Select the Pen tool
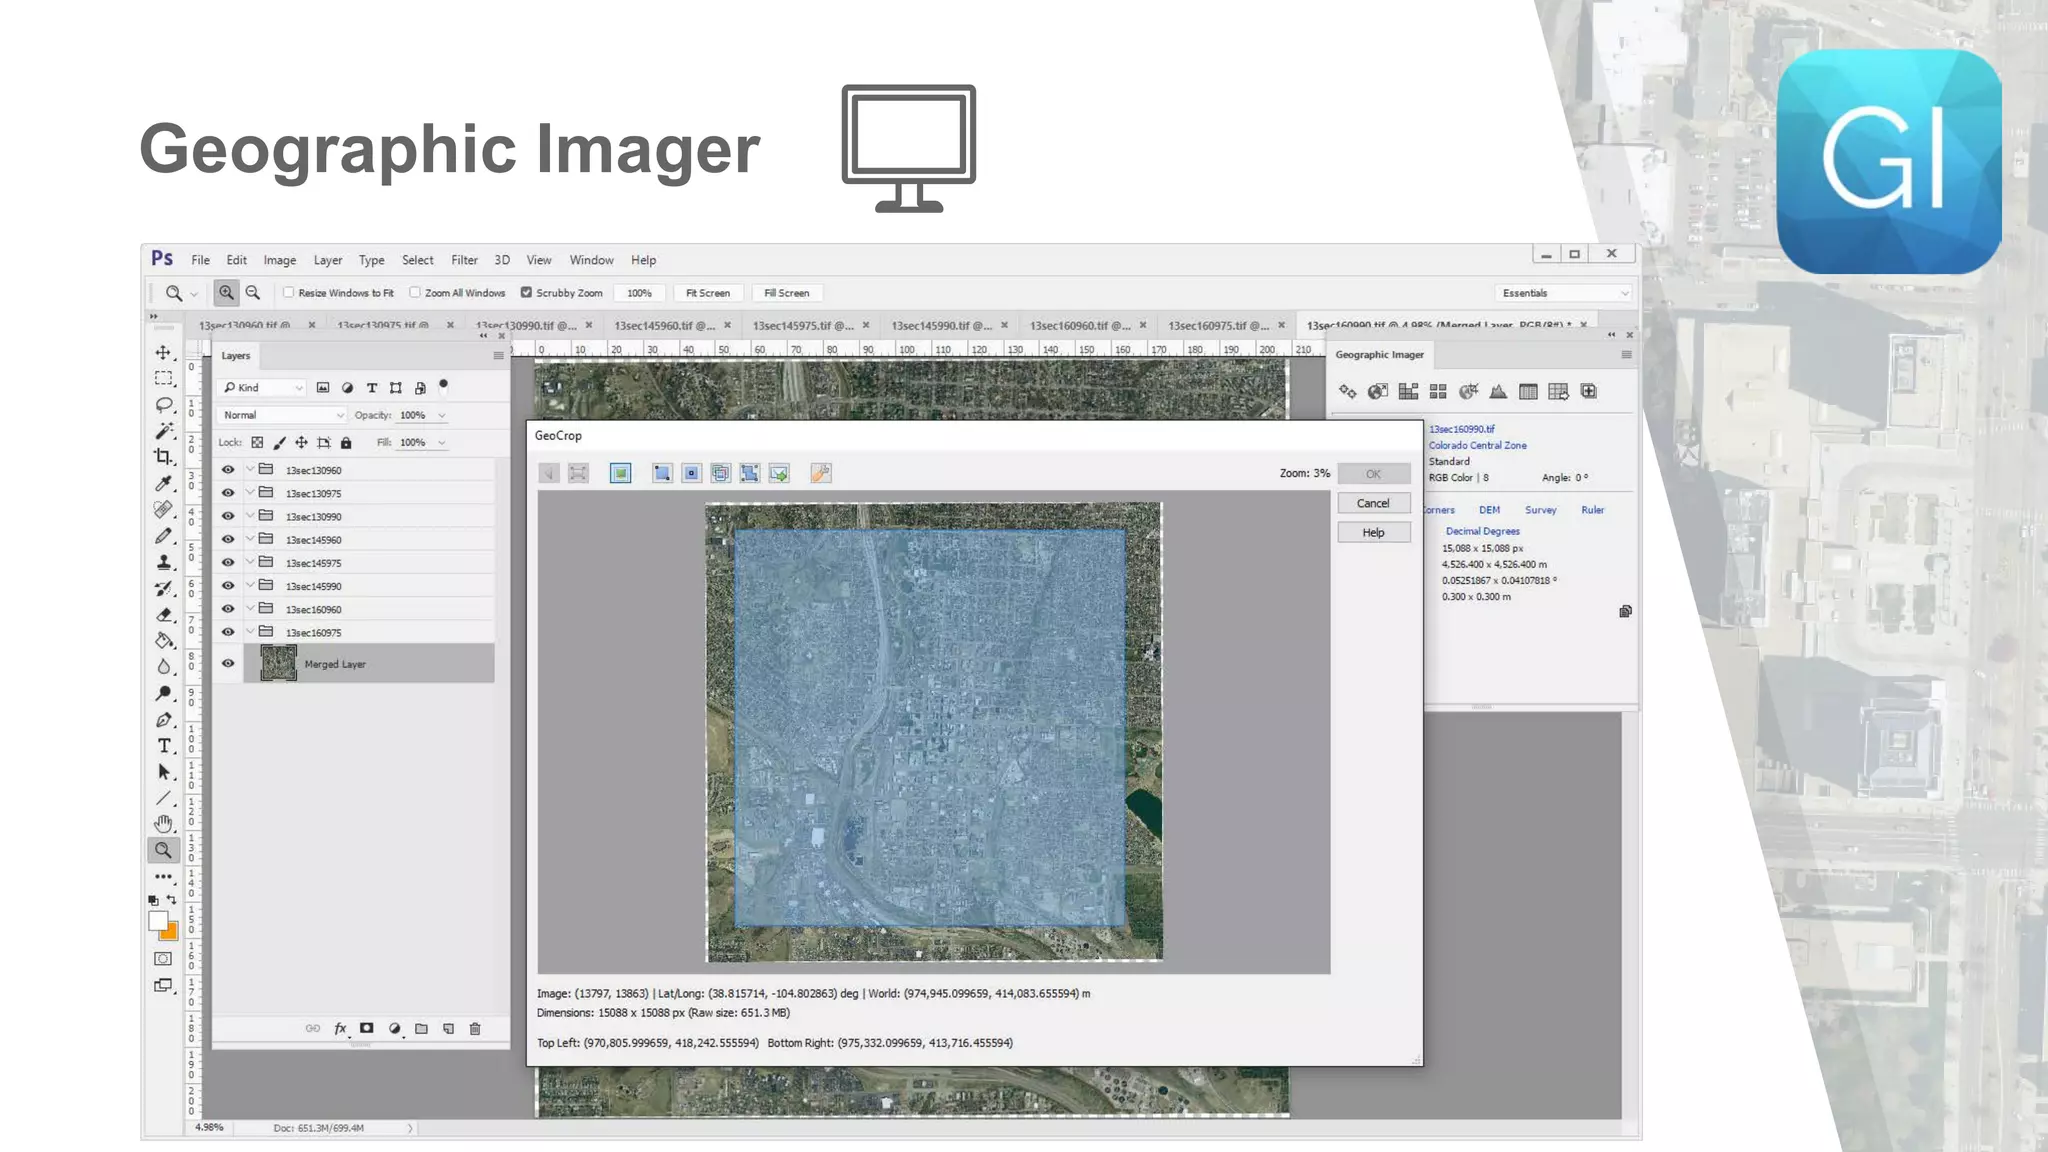2048x1152 pixels. coord(163,720)
